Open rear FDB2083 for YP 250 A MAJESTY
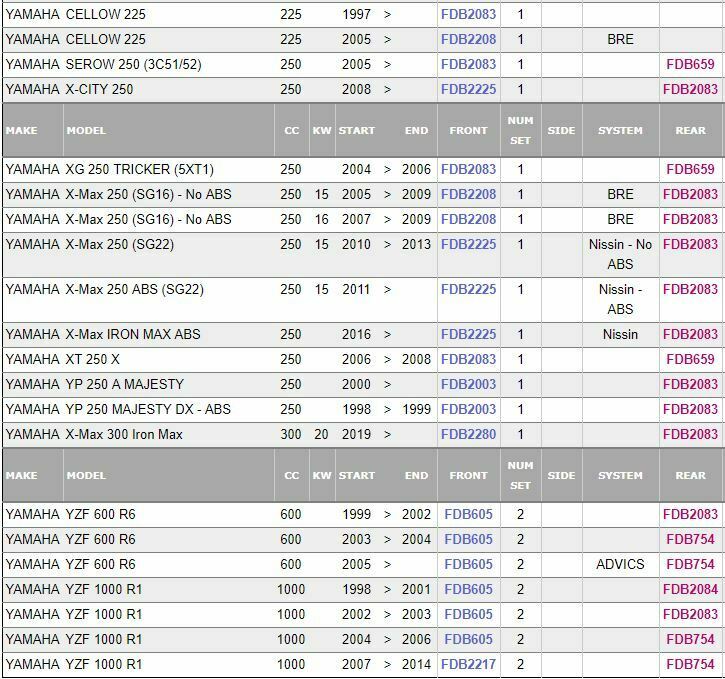 [690, 384]
